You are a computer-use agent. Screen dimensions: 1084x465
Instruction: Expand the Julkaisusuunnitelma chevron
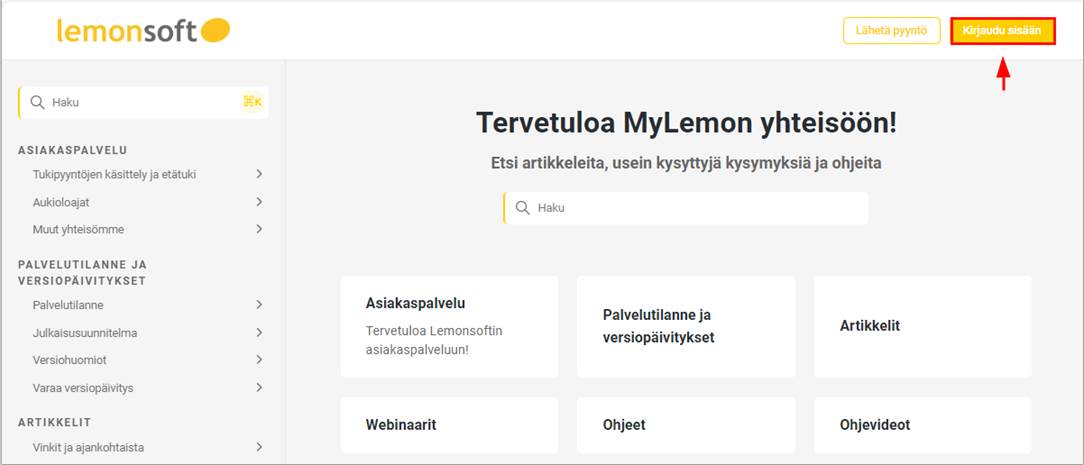[259, 333]
